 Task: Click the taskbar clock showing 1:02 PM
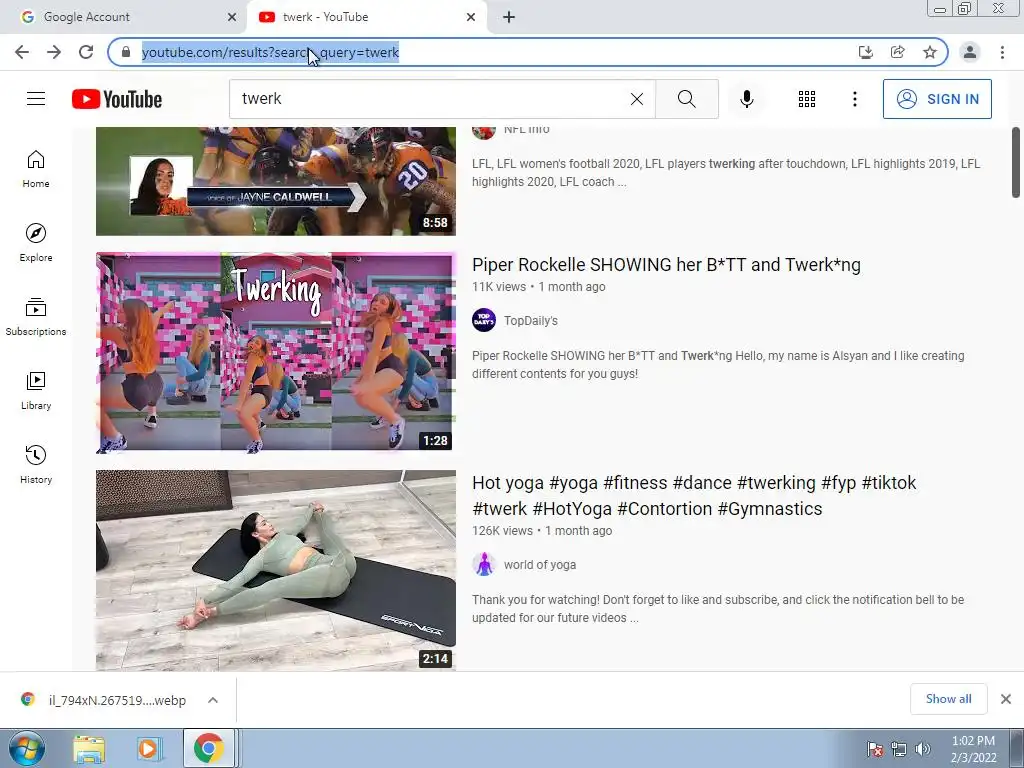tap(973, 749)
